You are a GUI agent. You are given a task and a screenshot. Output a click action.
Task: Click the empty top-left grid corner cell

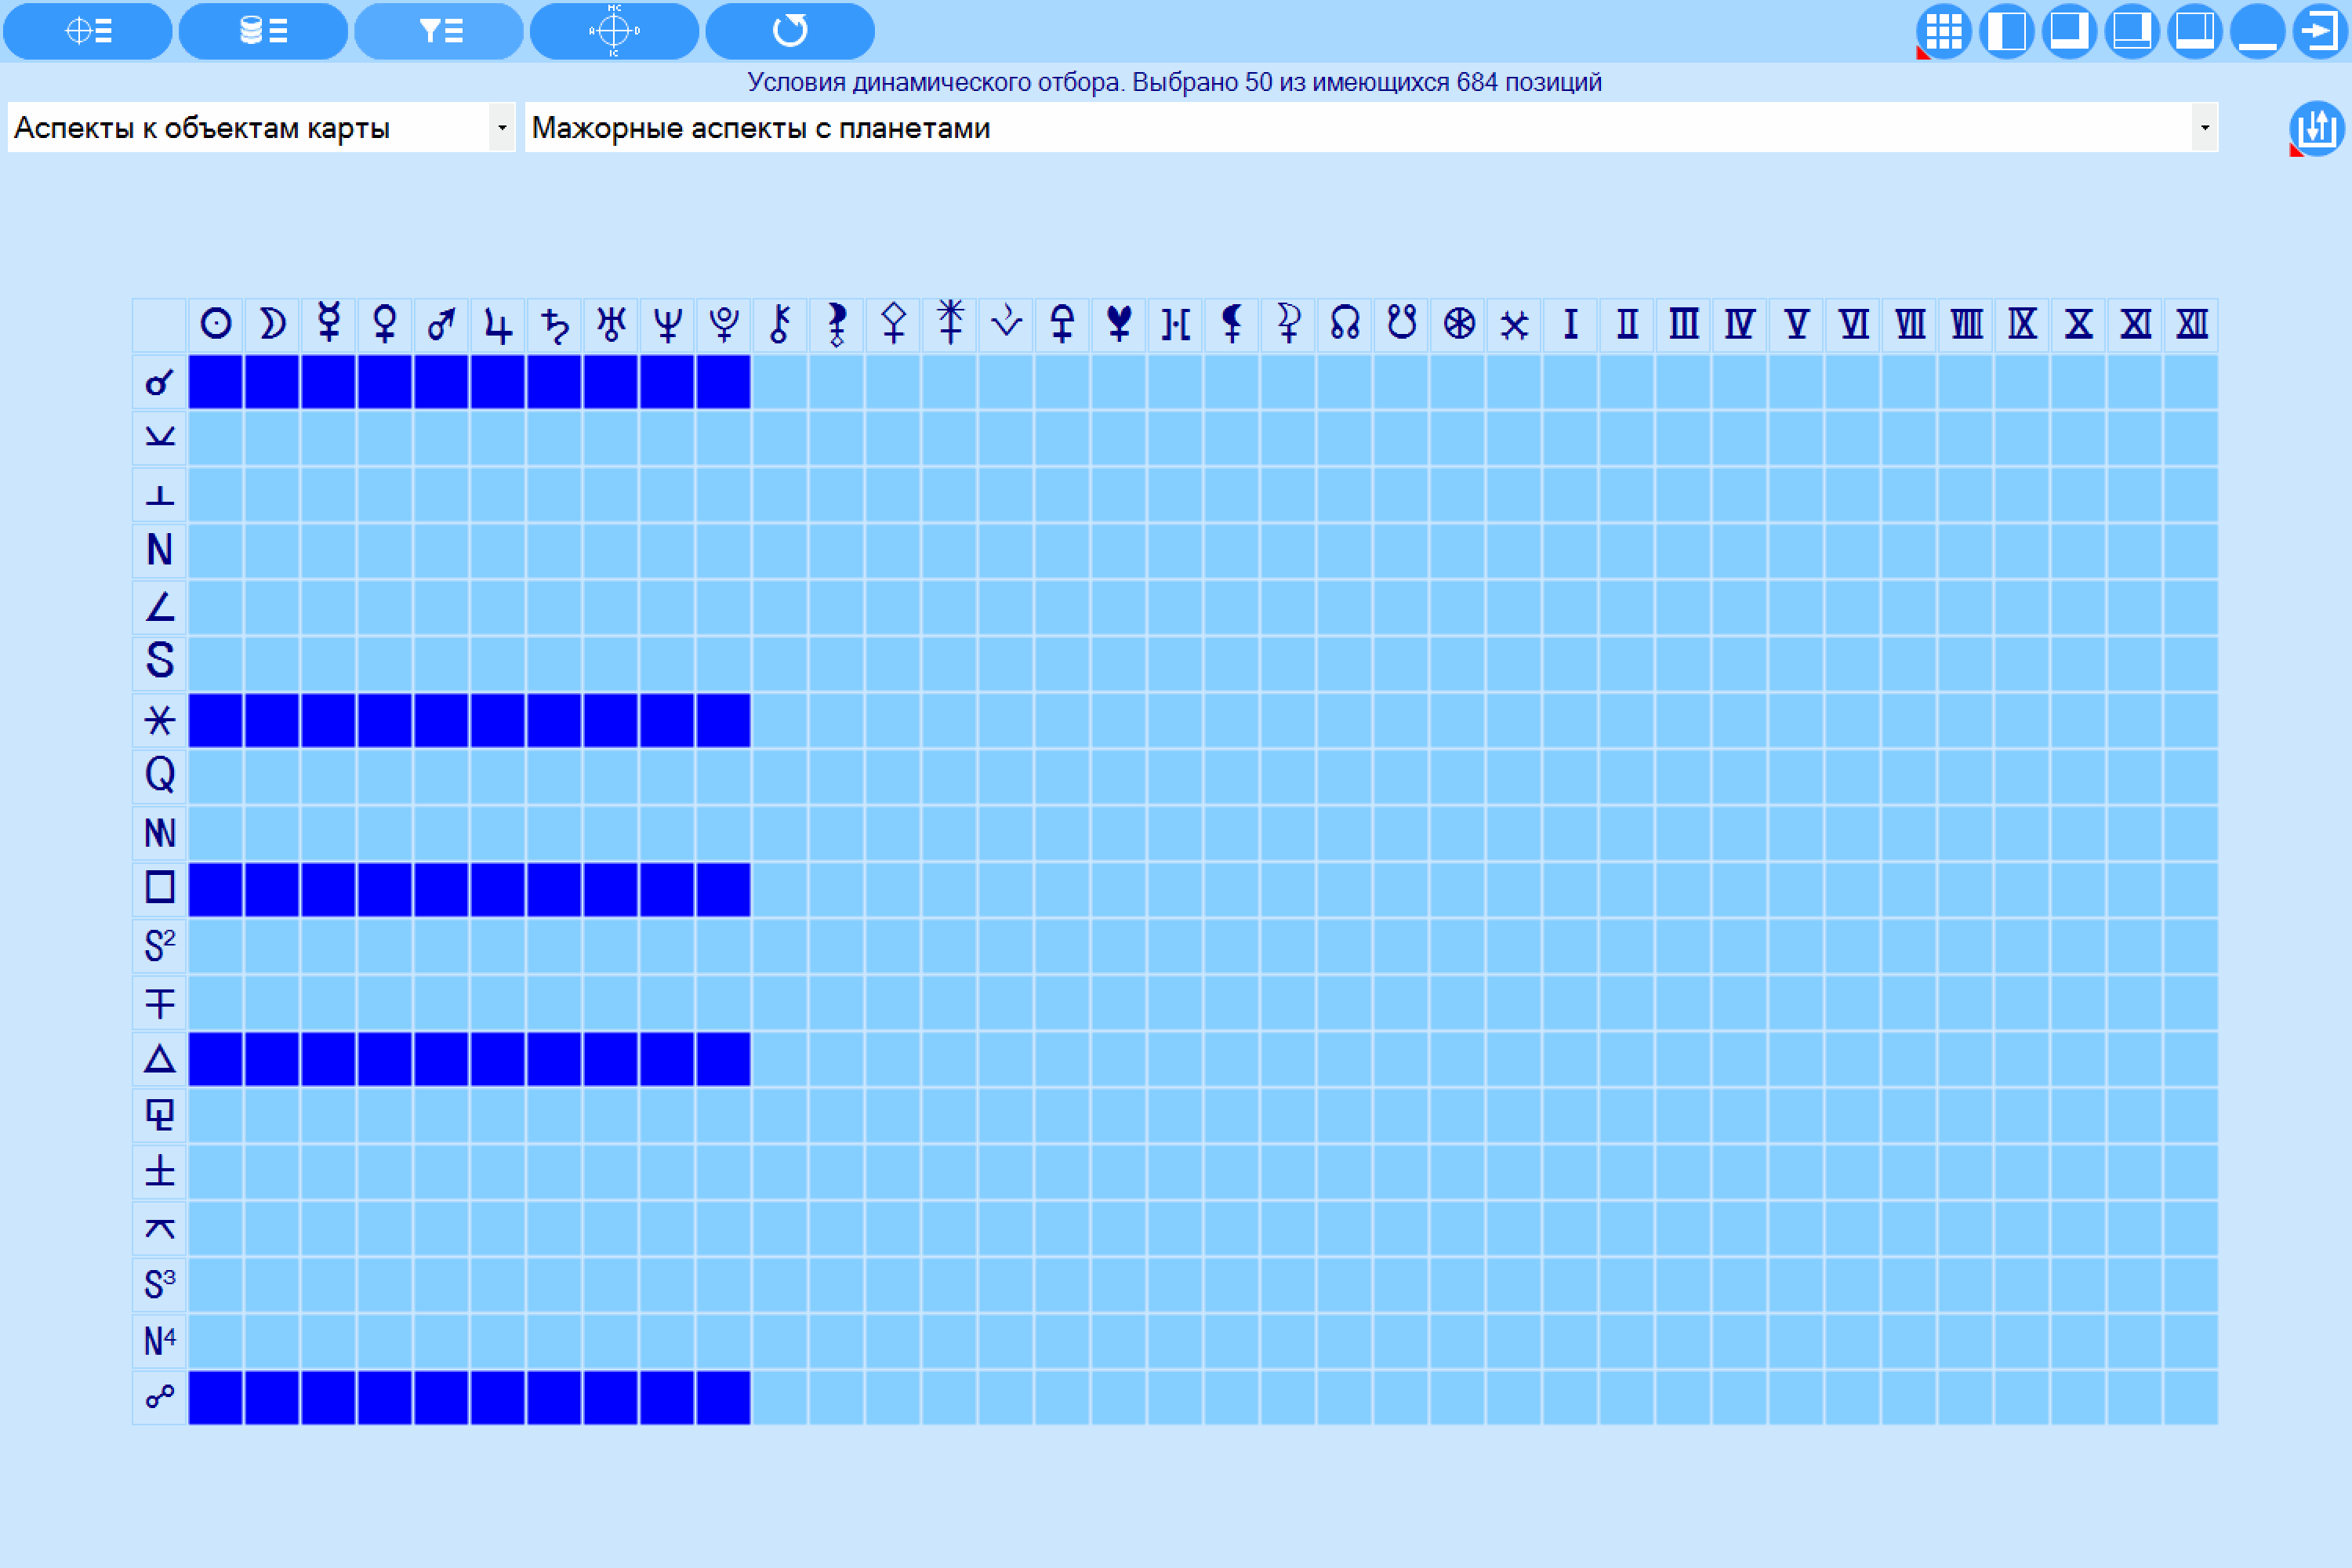coord(160,325)
